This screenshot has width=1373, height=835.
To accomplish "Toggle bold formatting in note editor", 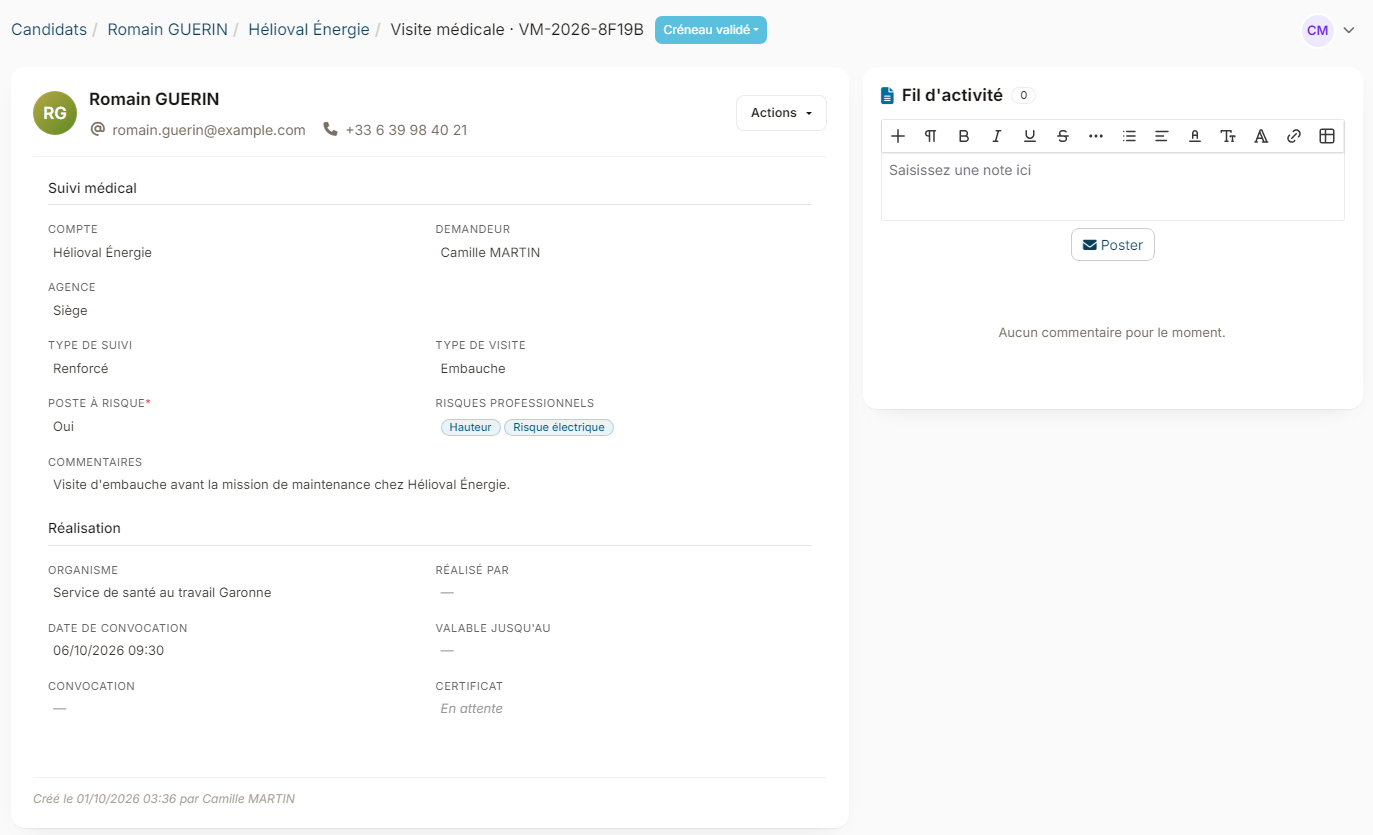I will tap(964, 136).
